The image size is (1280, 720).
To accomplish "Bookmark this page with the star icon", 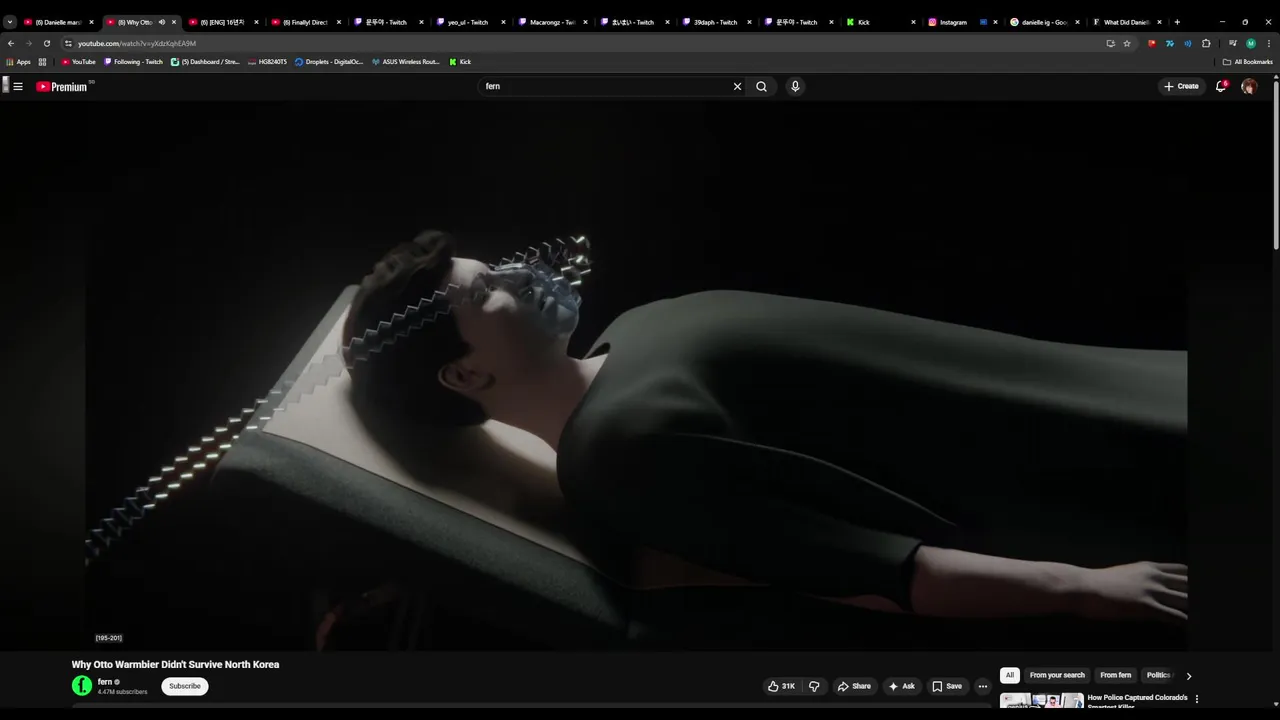I will coord(1127,43).
